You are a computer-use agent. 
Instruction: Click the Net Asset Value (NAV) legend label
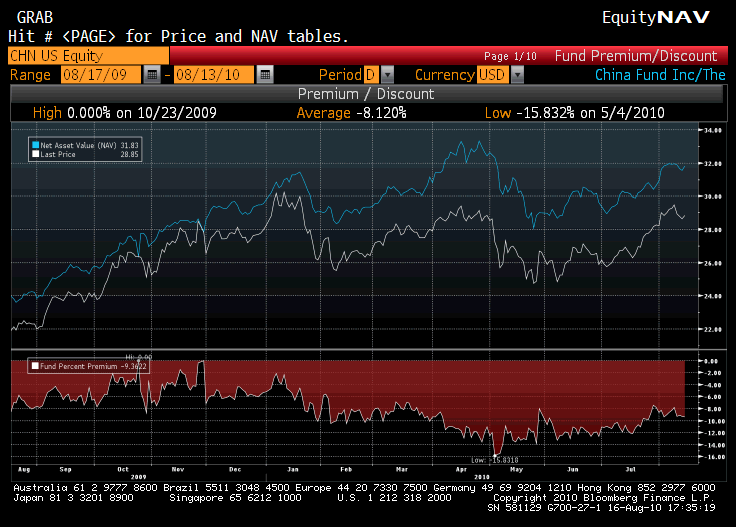click(x=78, y=145)
